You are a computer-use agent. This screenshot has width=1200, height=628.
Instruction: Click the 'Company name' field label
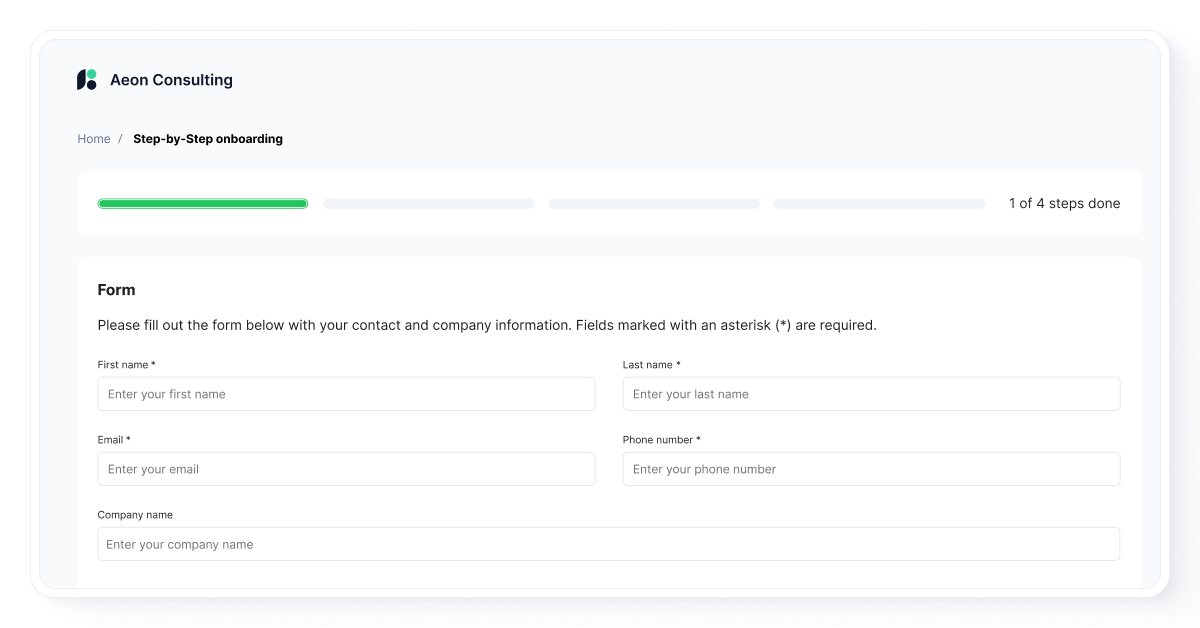[135, 514]
